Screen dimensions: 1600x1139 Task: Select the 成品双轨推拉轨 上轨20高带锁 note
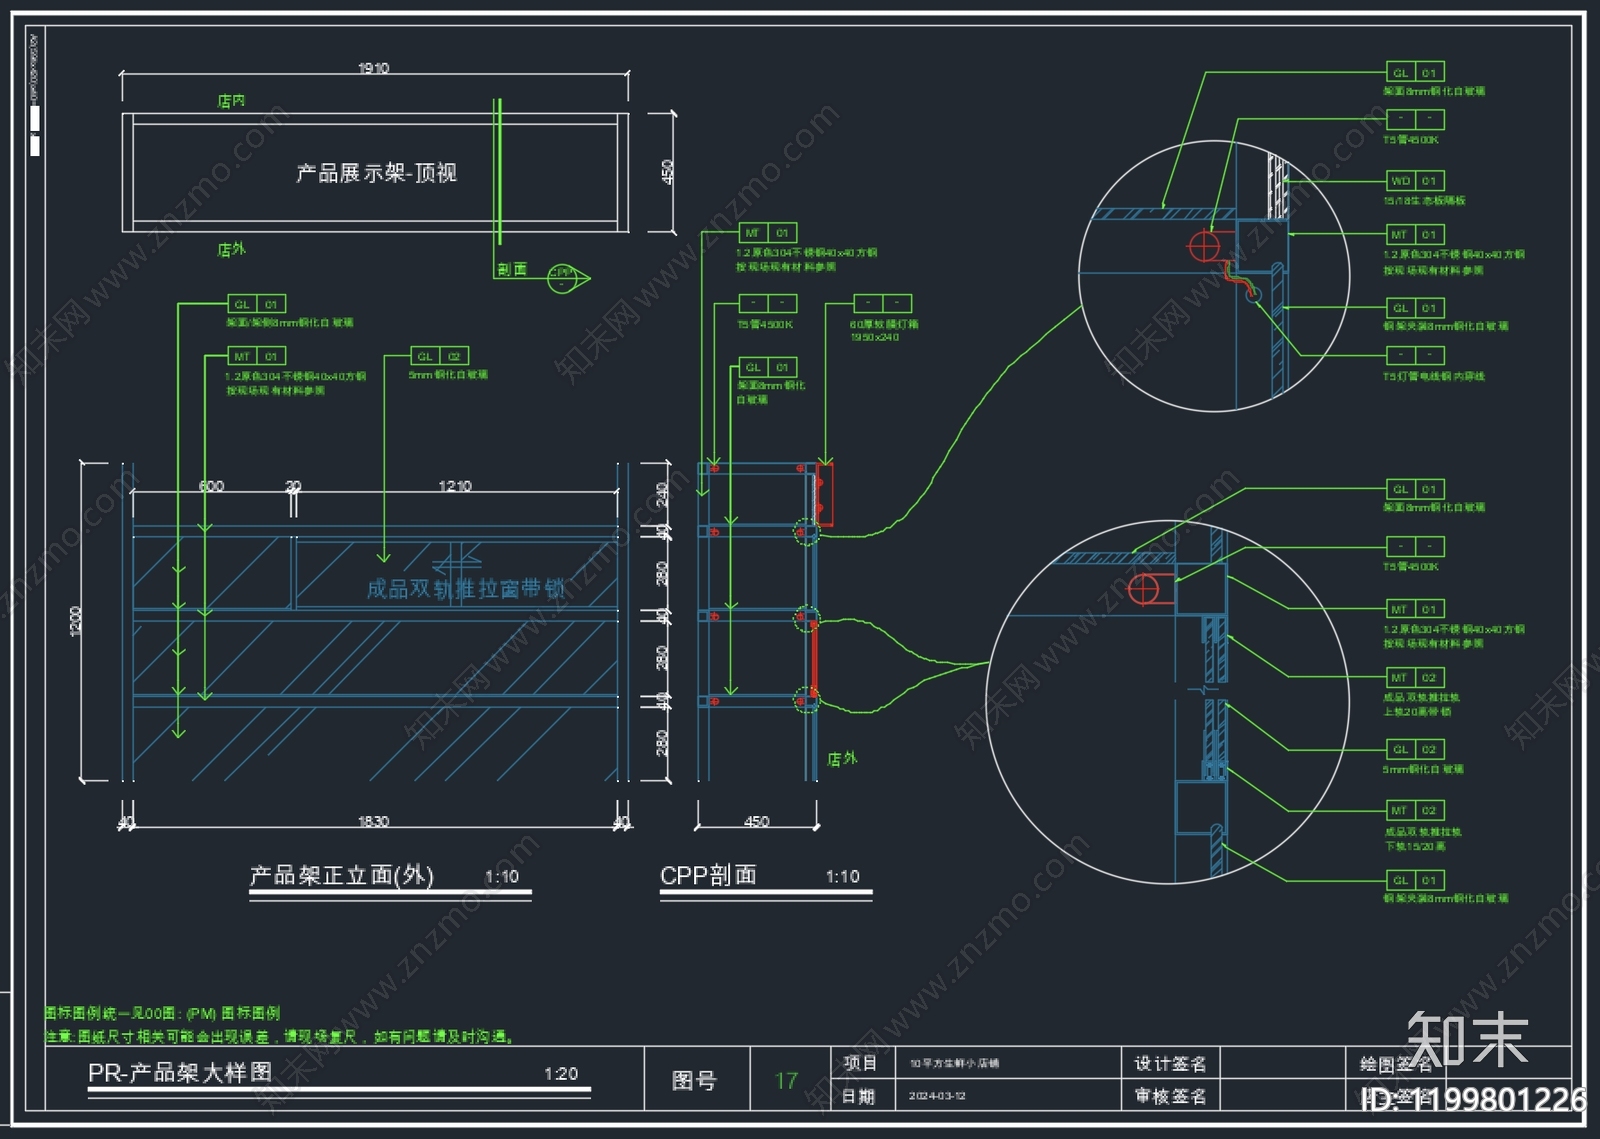(1421, 704)
